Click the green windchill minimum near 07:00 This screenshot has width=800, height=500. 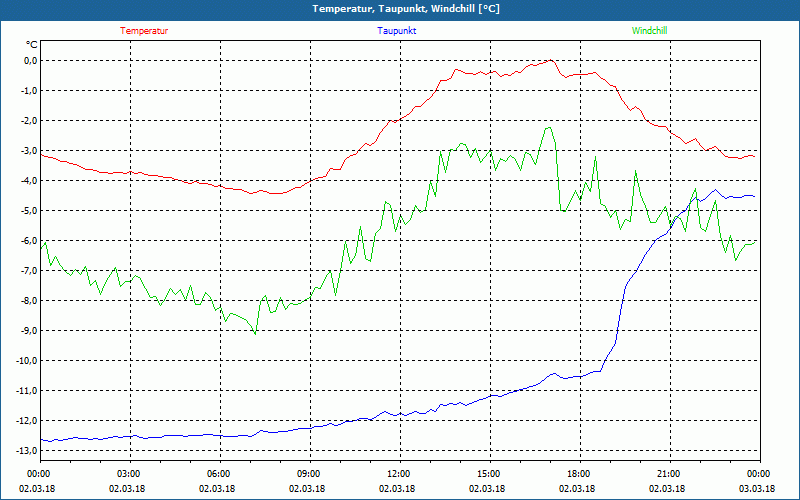(x=255, y=334)
